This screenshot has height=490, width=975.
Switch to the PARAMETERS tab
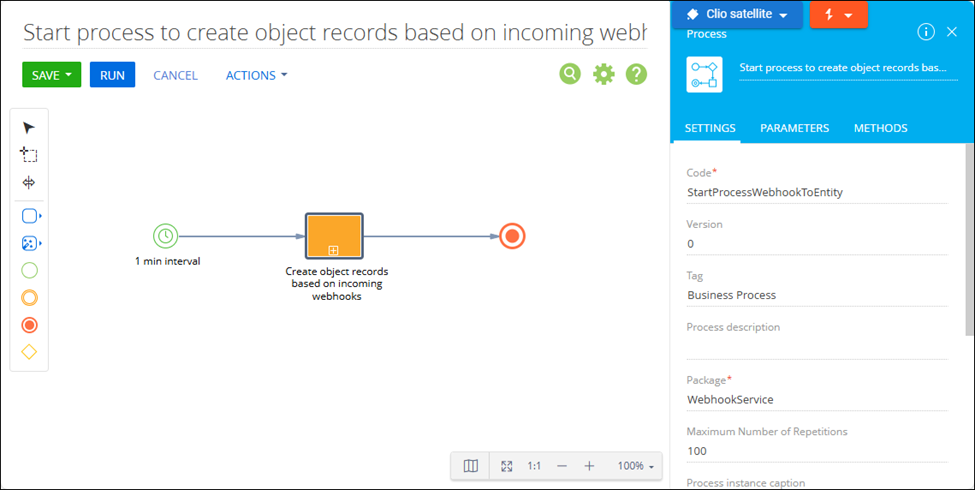(x=794, y=128)
